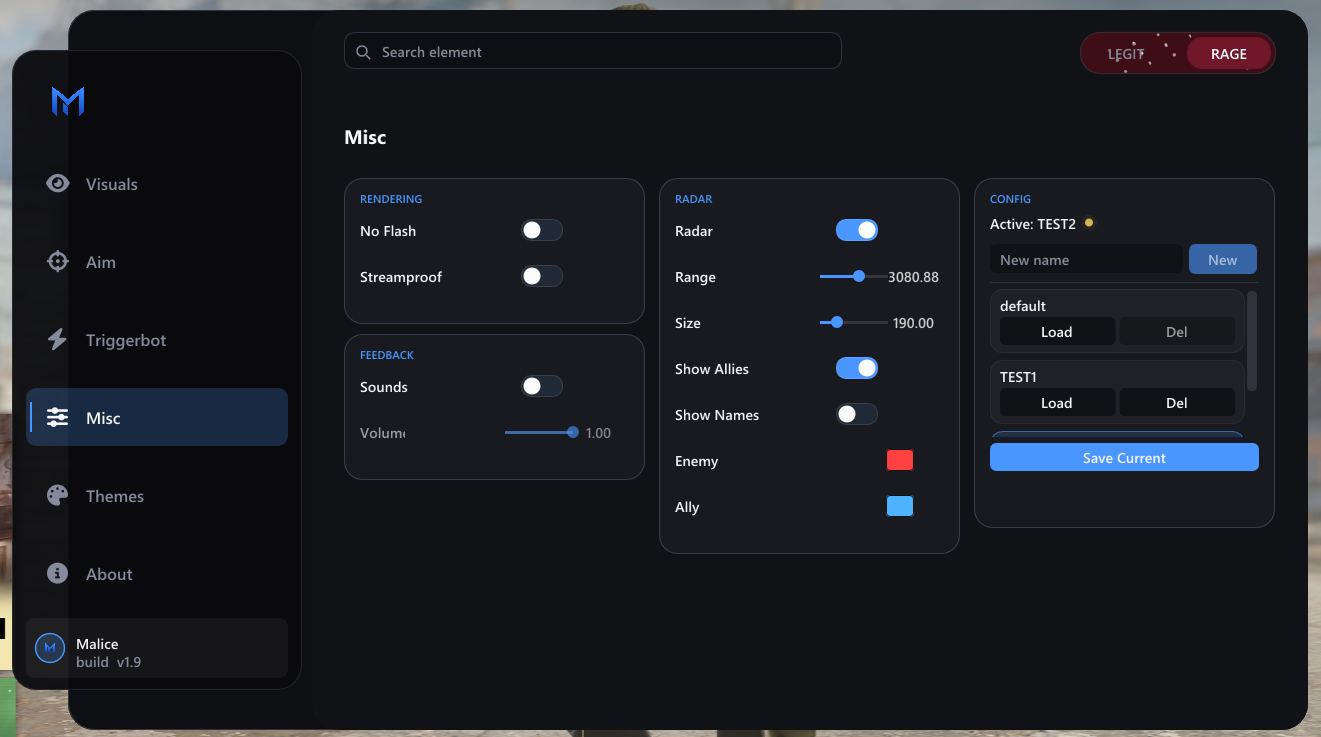
Task: Click the Search element field
Action: click(593, 51)
